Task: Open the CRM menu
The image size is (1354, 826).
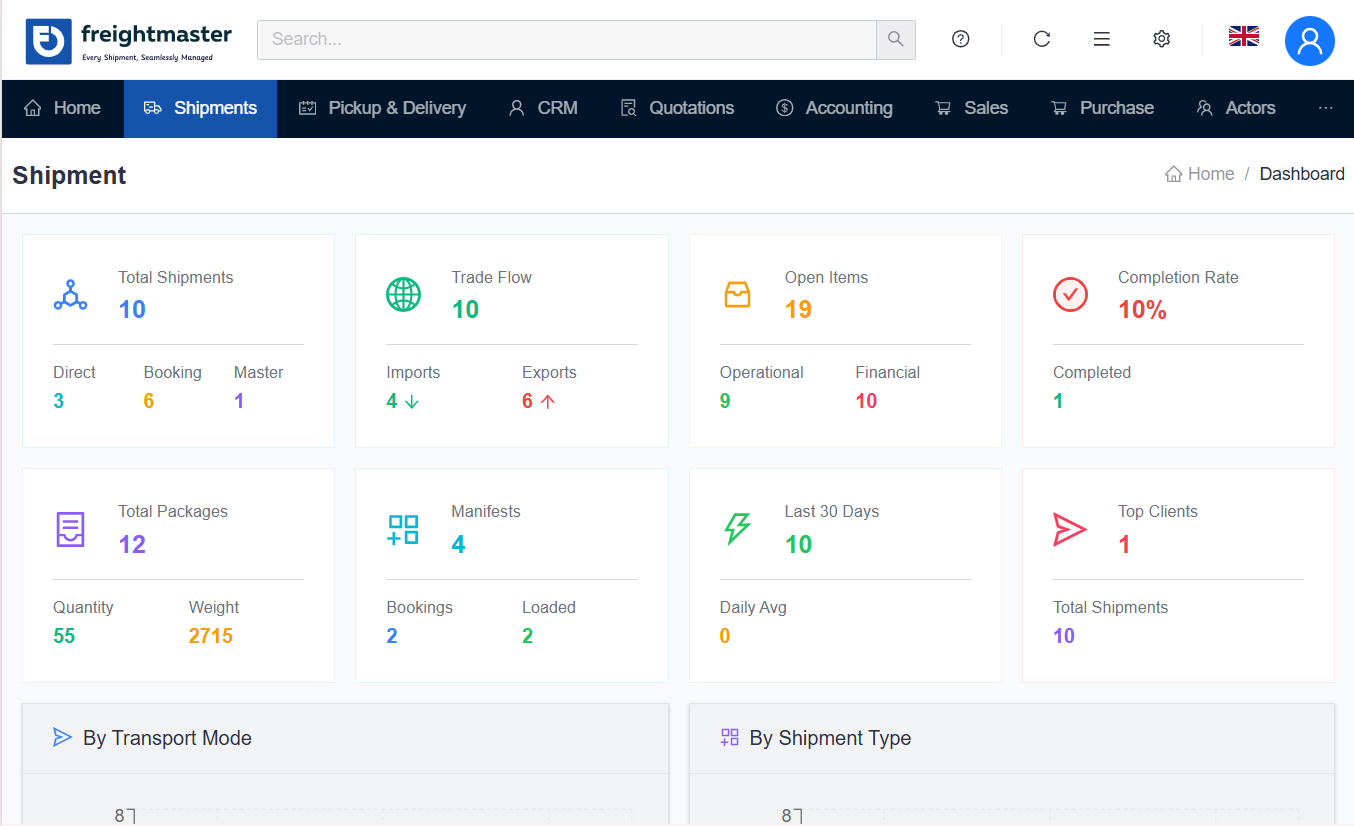Action: [x=543, y=108]
